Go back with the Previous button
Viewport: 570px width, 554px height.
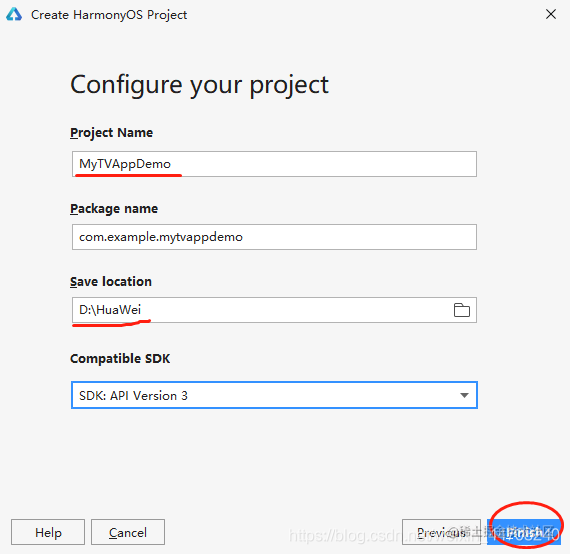[x=441, y=532]
